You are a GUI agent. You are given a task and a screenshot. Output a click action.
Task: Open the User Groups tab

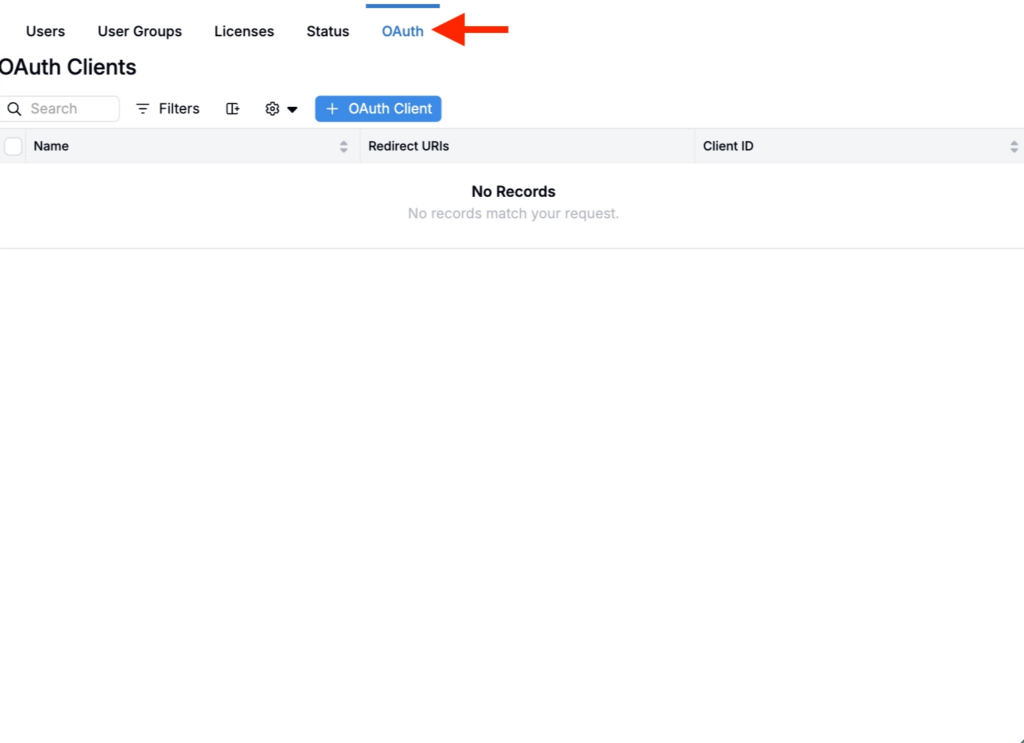tap(140, 31)
